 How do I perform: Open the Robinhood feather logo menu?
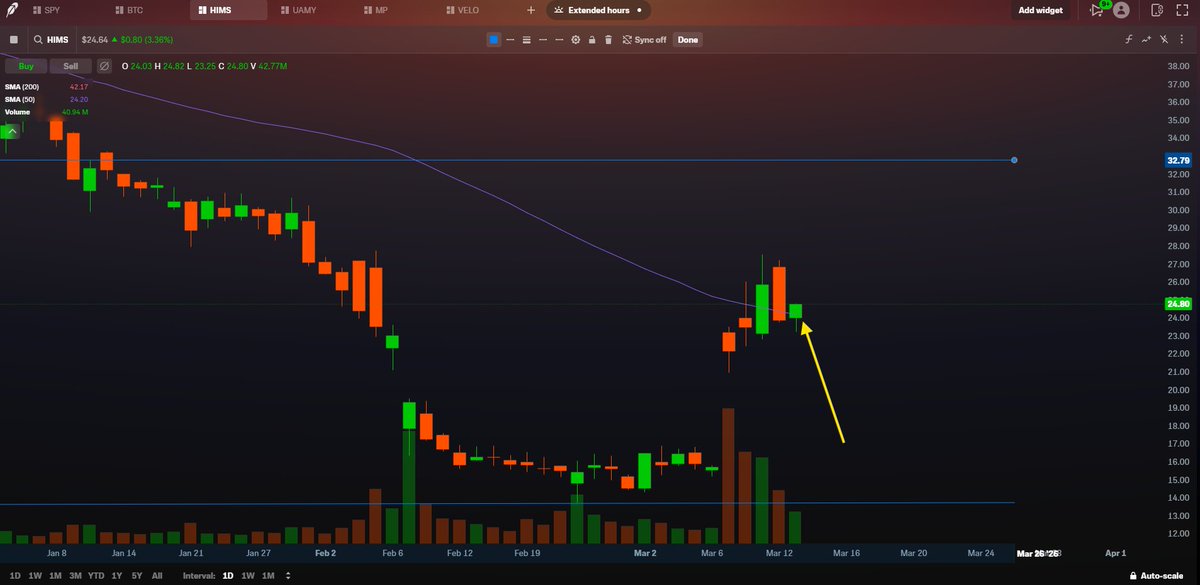pos(10,10)
